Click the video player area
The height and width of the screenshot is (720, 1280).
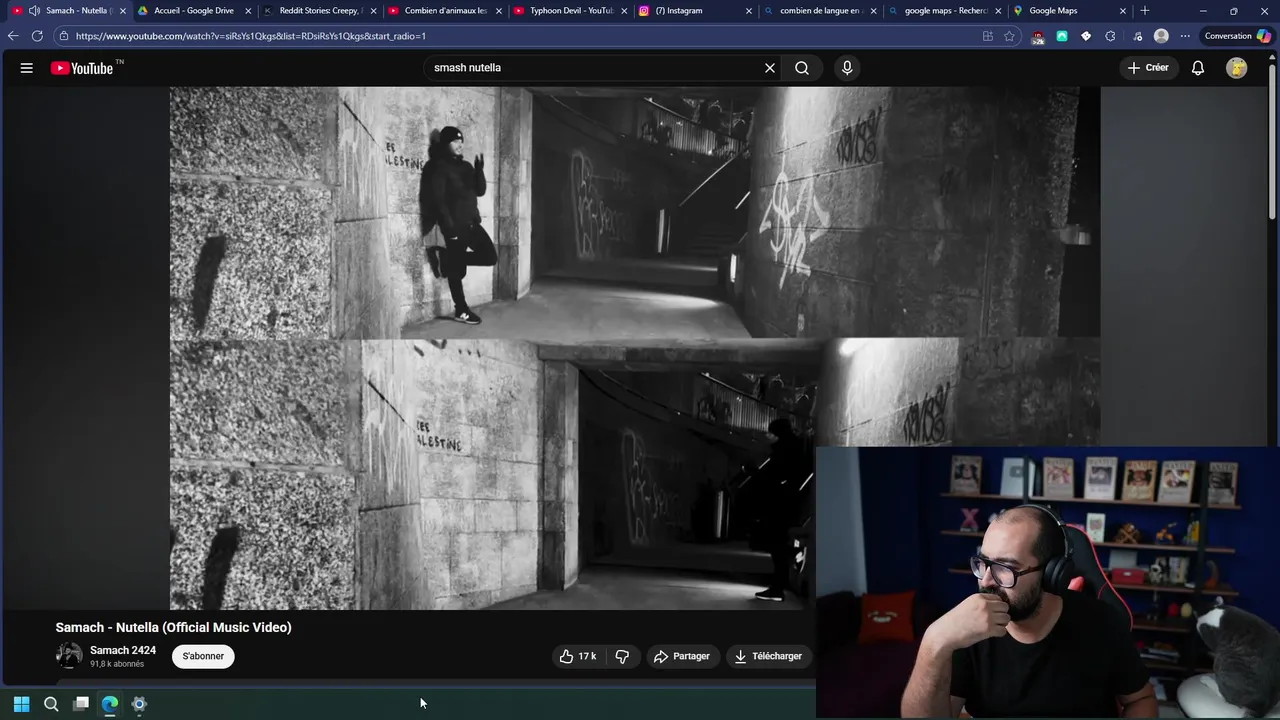point(635,348)
